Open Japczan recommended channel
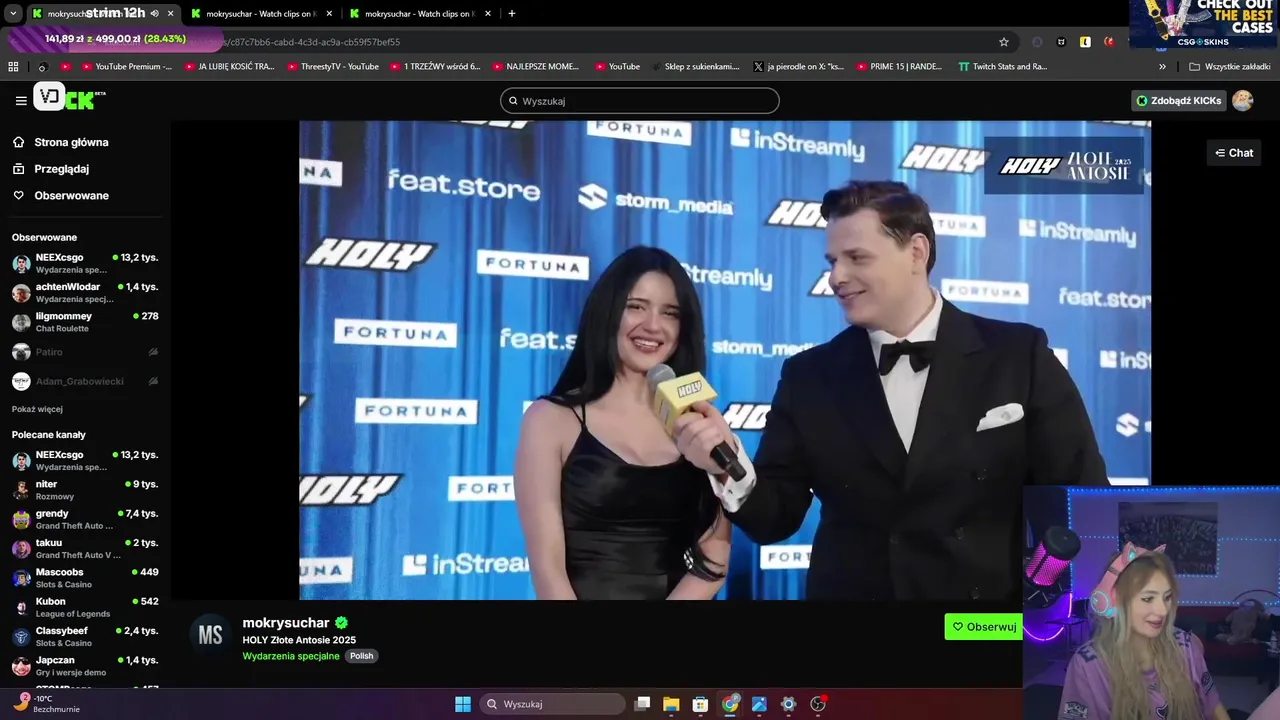The image size is (1280, 720). 85,666
